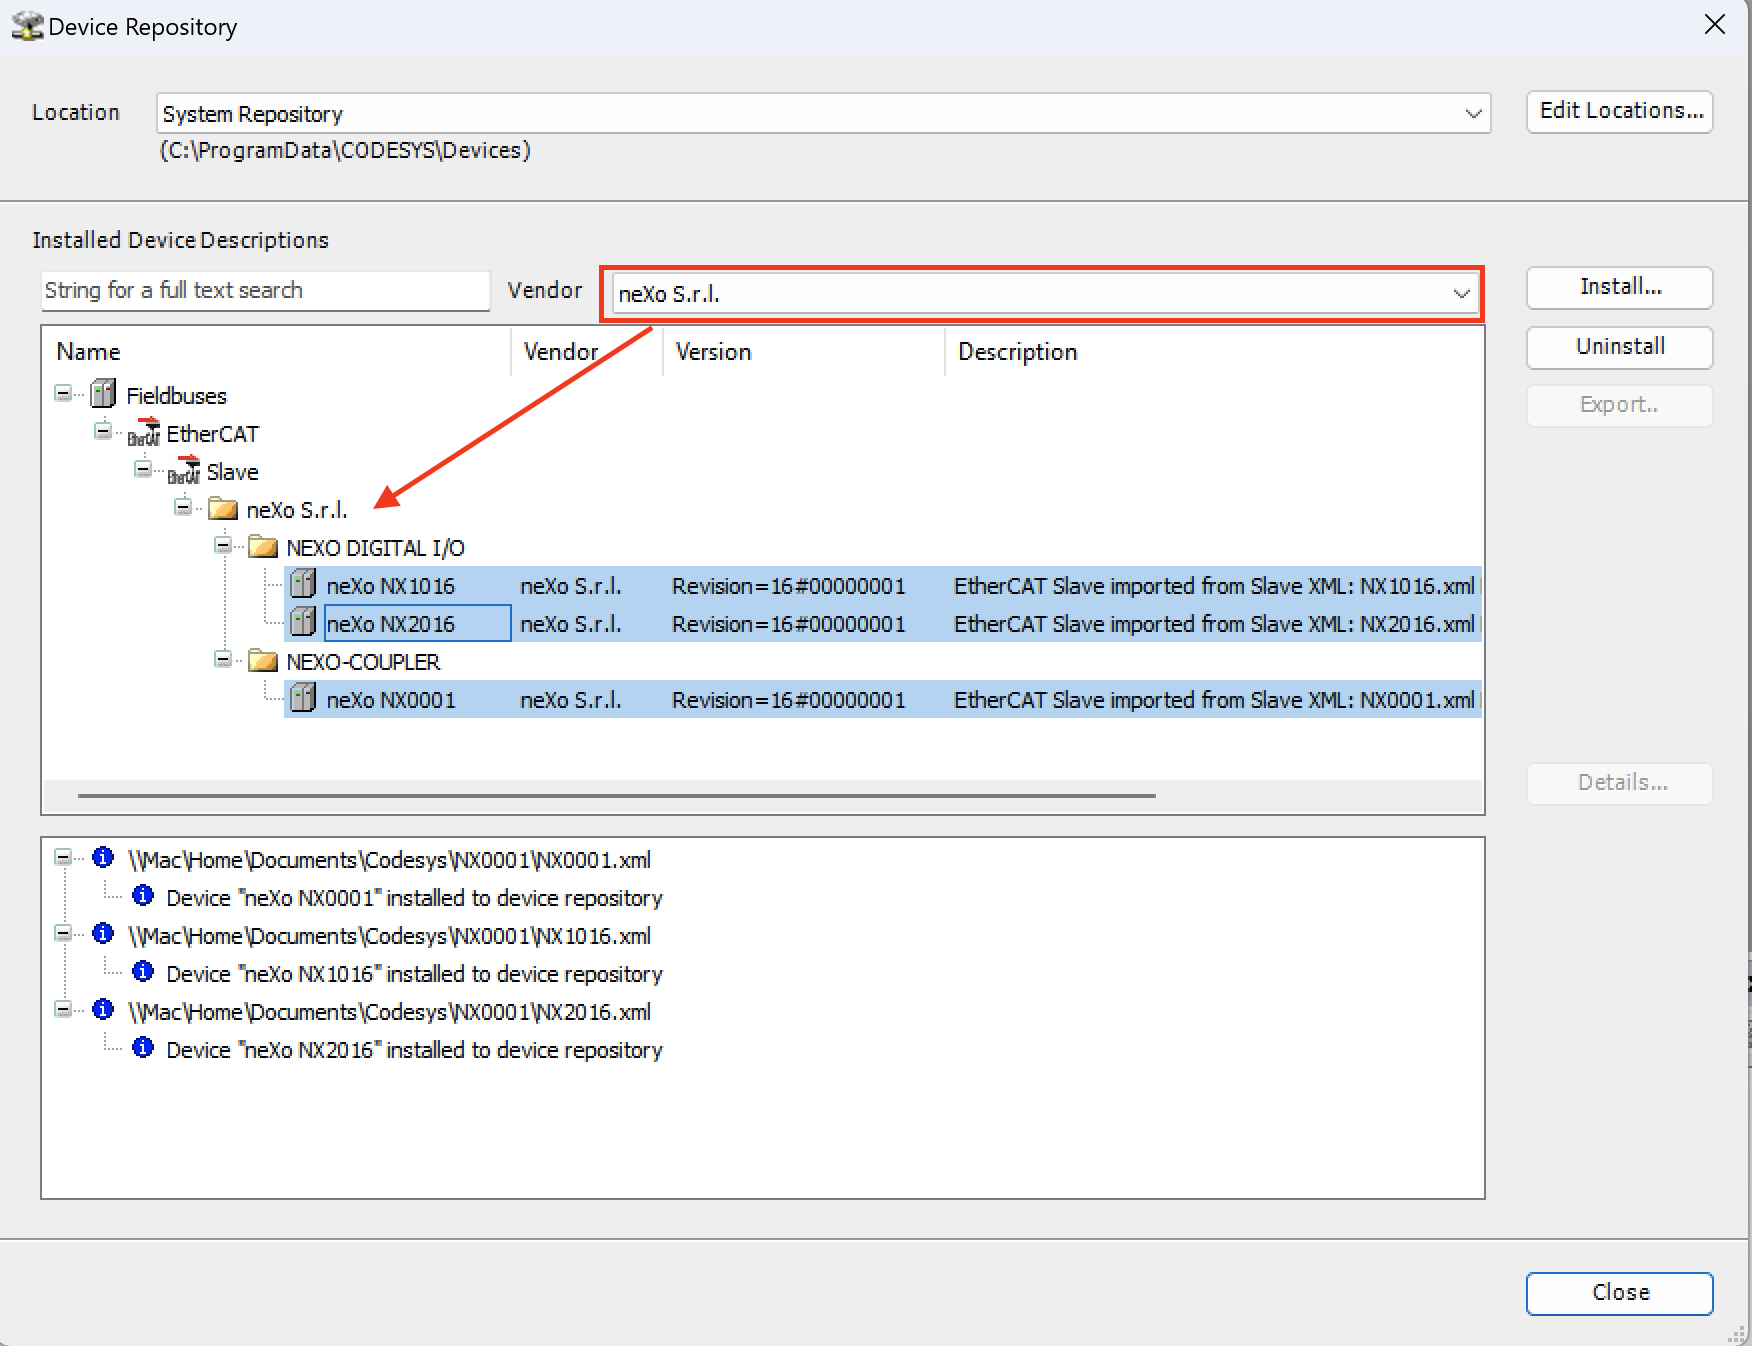1752x1346 pixels.
Task: Click the Uninstall button
Action: point(1620,347)
